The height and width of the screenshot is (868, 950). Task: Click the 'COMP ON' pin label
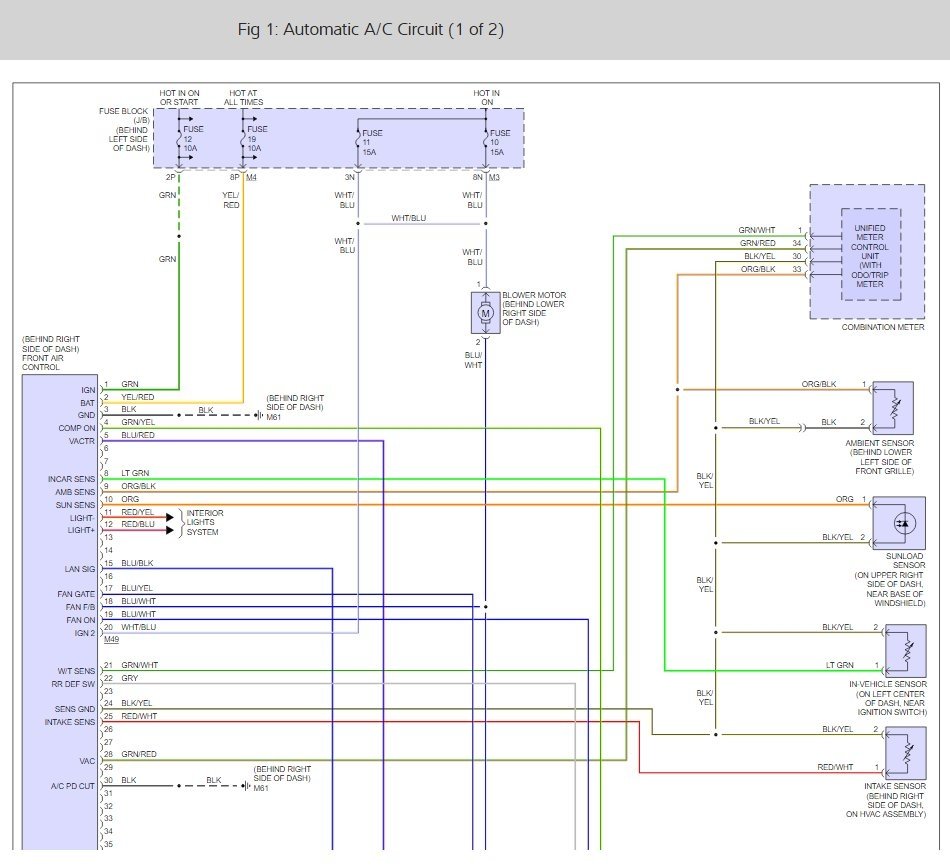pos(77,428)
